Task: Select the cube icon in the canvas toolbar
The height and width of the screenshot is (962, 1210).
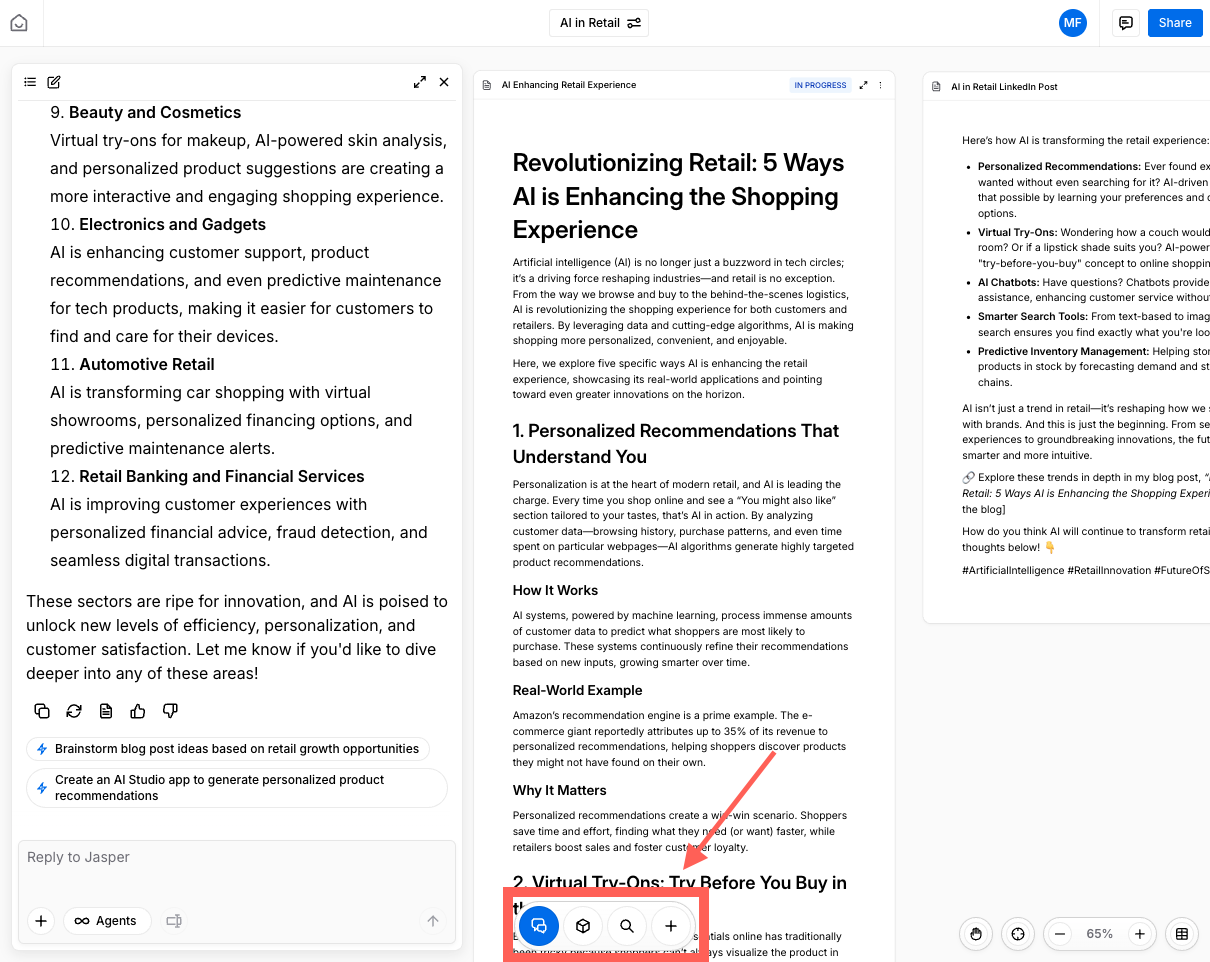Action: coord(583,926)
